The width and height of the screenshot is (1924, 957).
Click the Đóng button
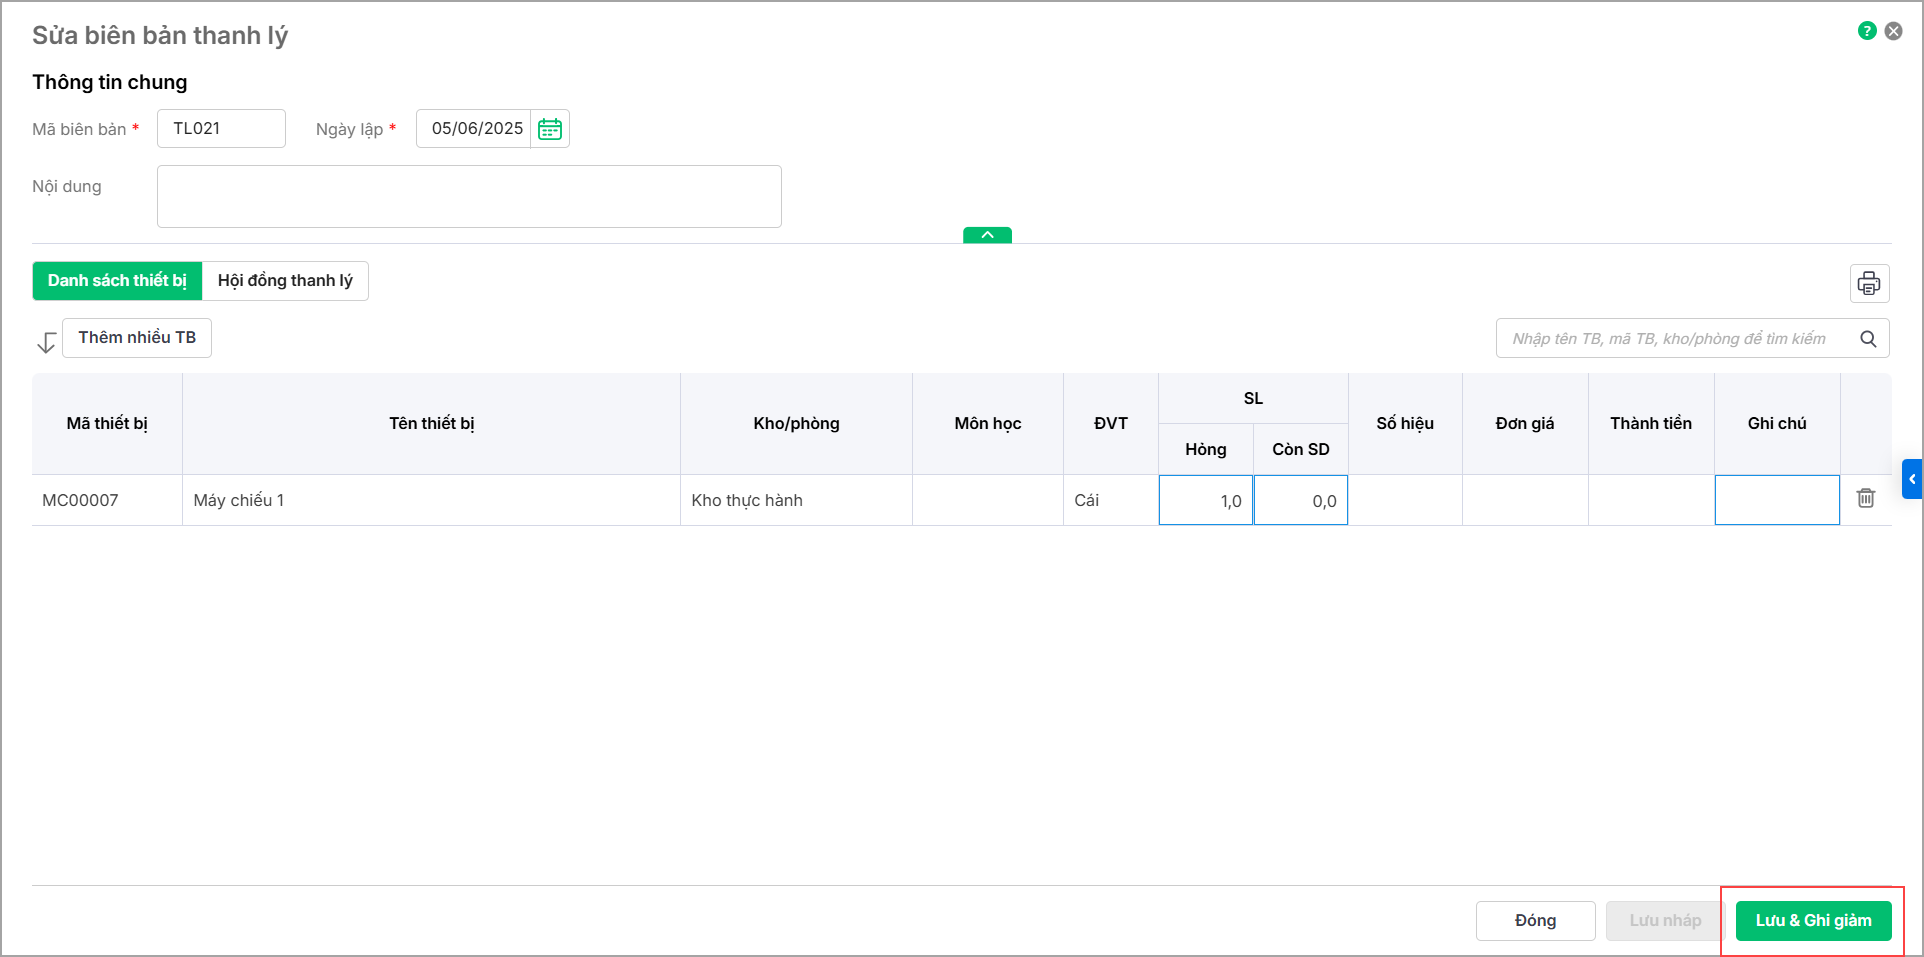(1535, 921)
